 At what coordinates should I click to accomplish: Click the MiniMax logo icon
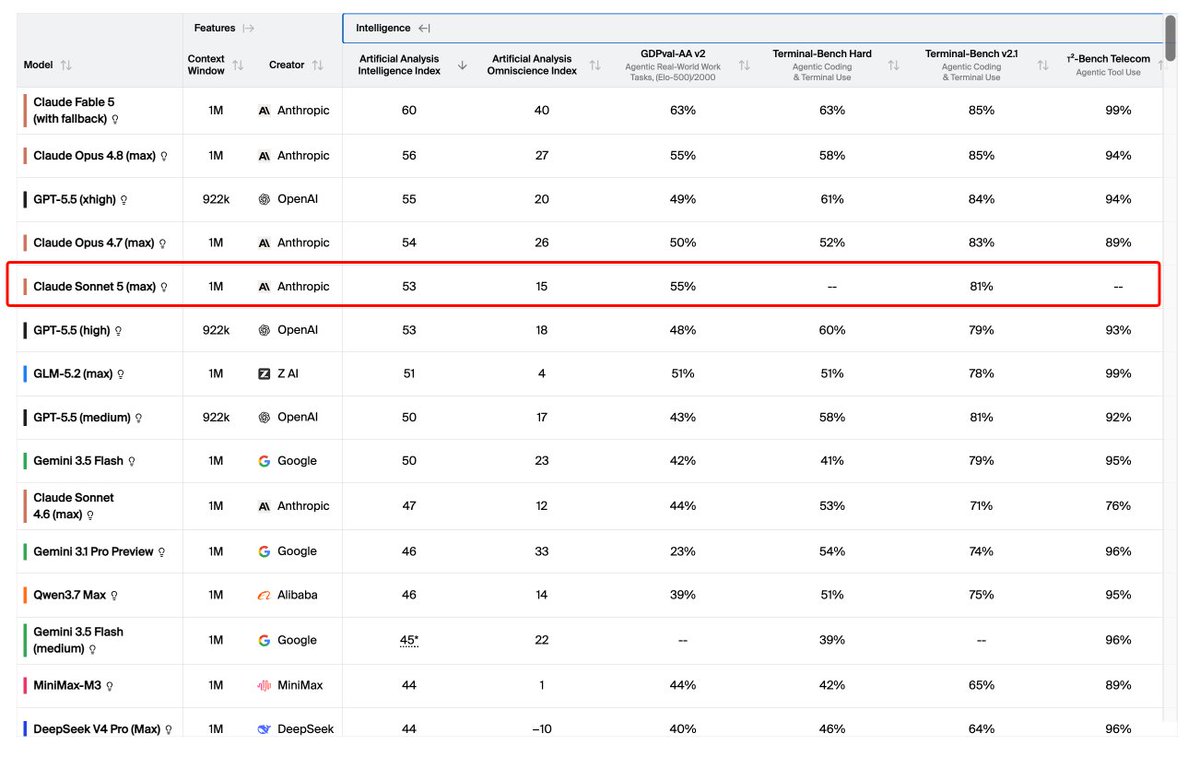tap(264, 686)
